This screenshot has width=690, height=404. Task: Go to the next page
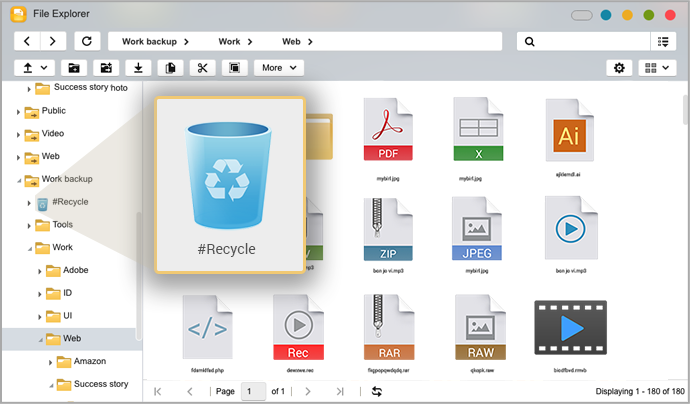[x=308, y=391]
